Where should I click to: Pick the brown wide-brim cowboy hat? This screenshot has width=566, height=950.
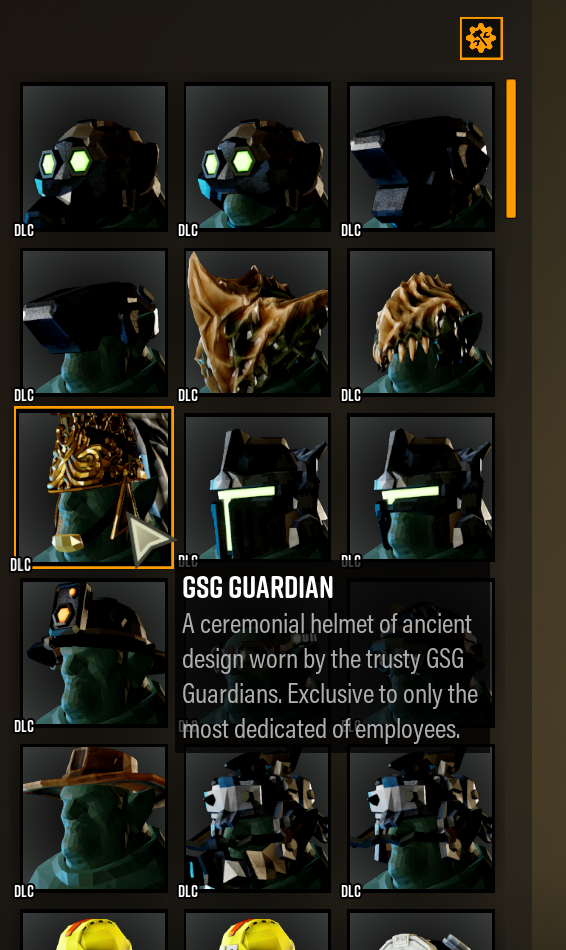pyautogui.click(x=94, y=819)
